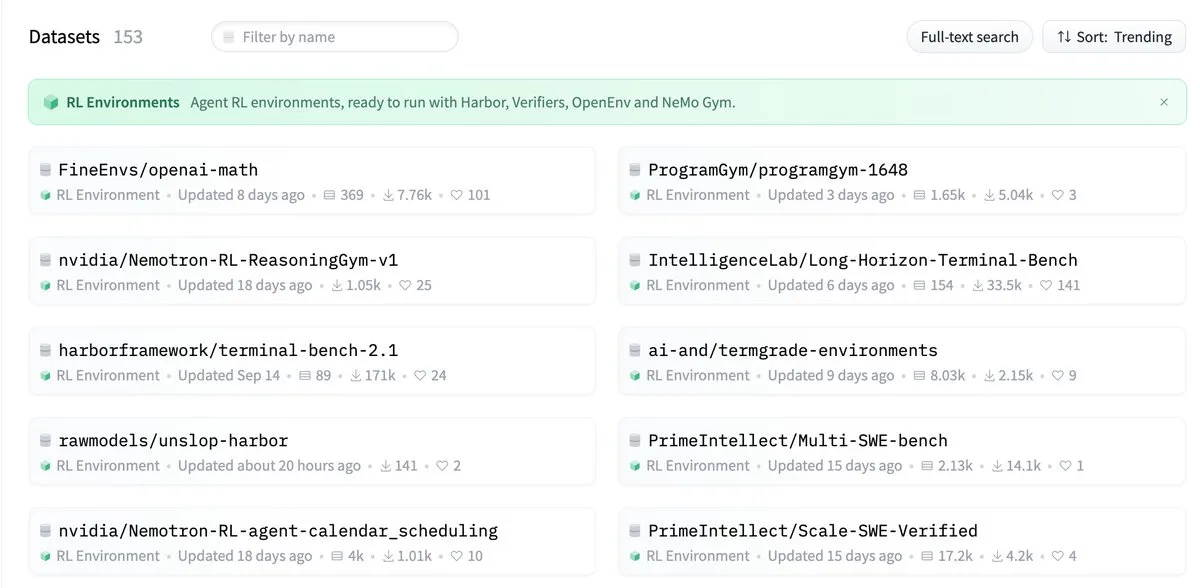Click the dataset icon beside FineEnvs/openai-math
This screenshot has width=1200, height=588.
[45, 170]
